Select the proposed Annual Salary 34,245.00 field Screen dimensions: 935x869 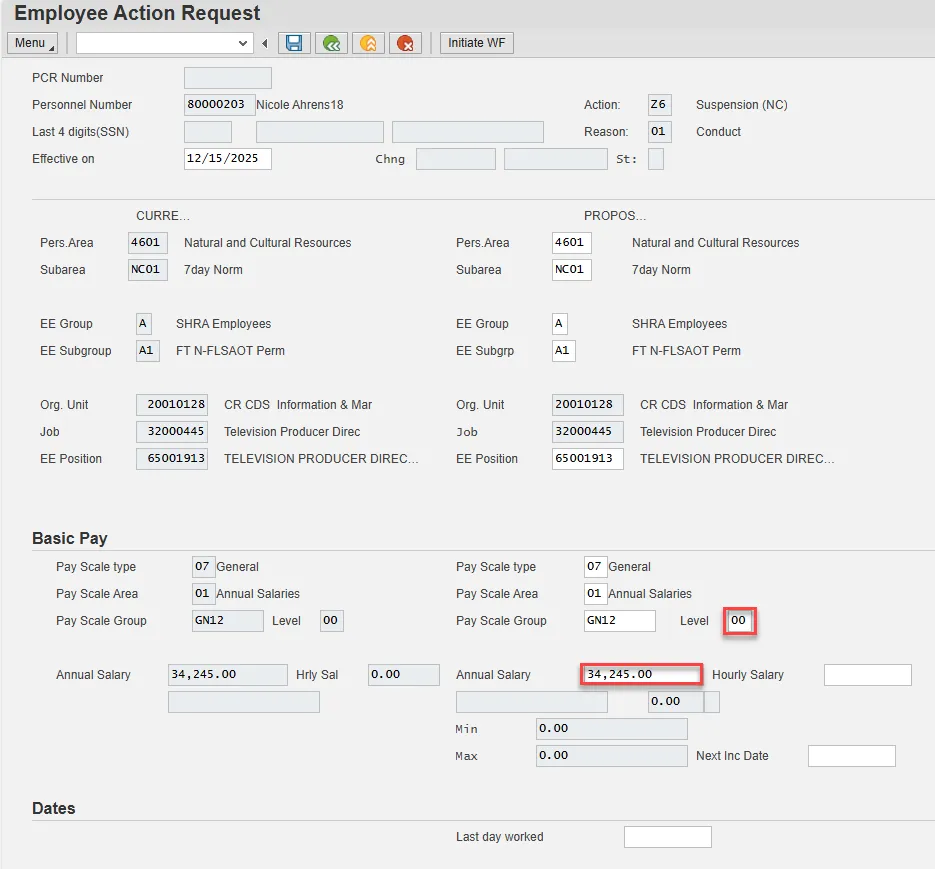coord(641,675)
